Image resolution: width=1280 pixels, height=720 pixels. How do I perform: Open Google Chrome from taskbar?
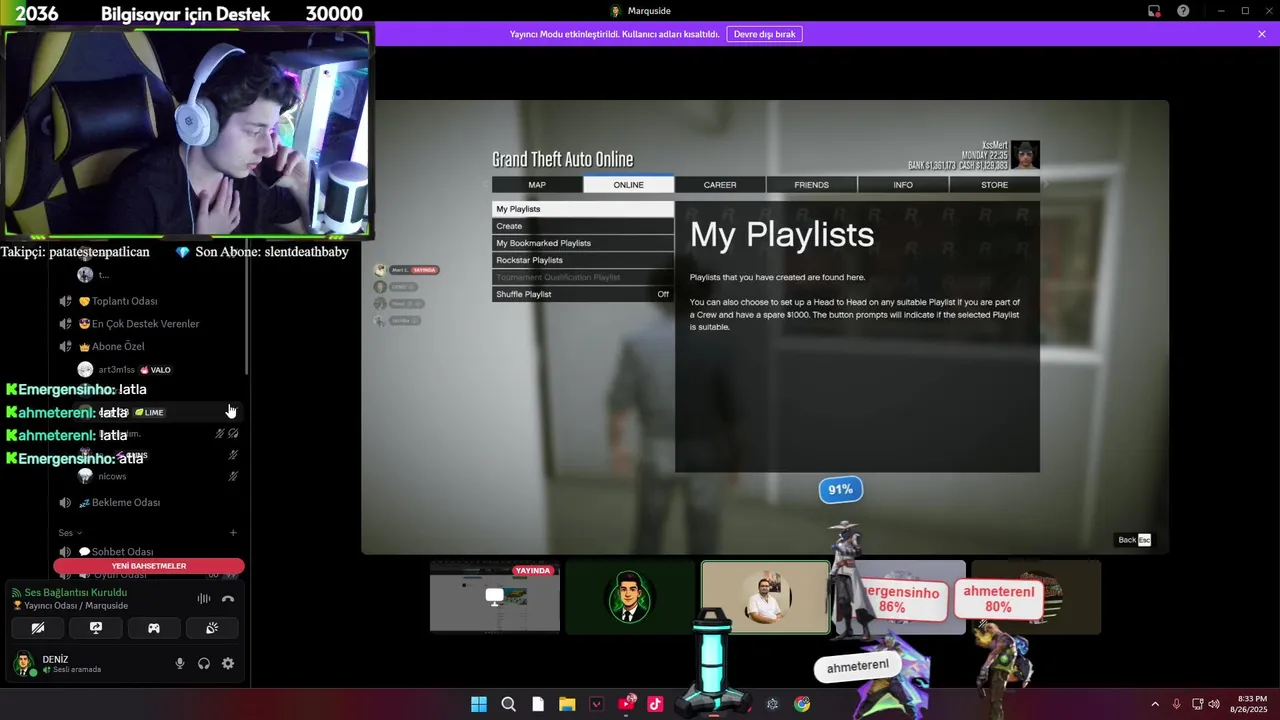[x=802, y=704]
